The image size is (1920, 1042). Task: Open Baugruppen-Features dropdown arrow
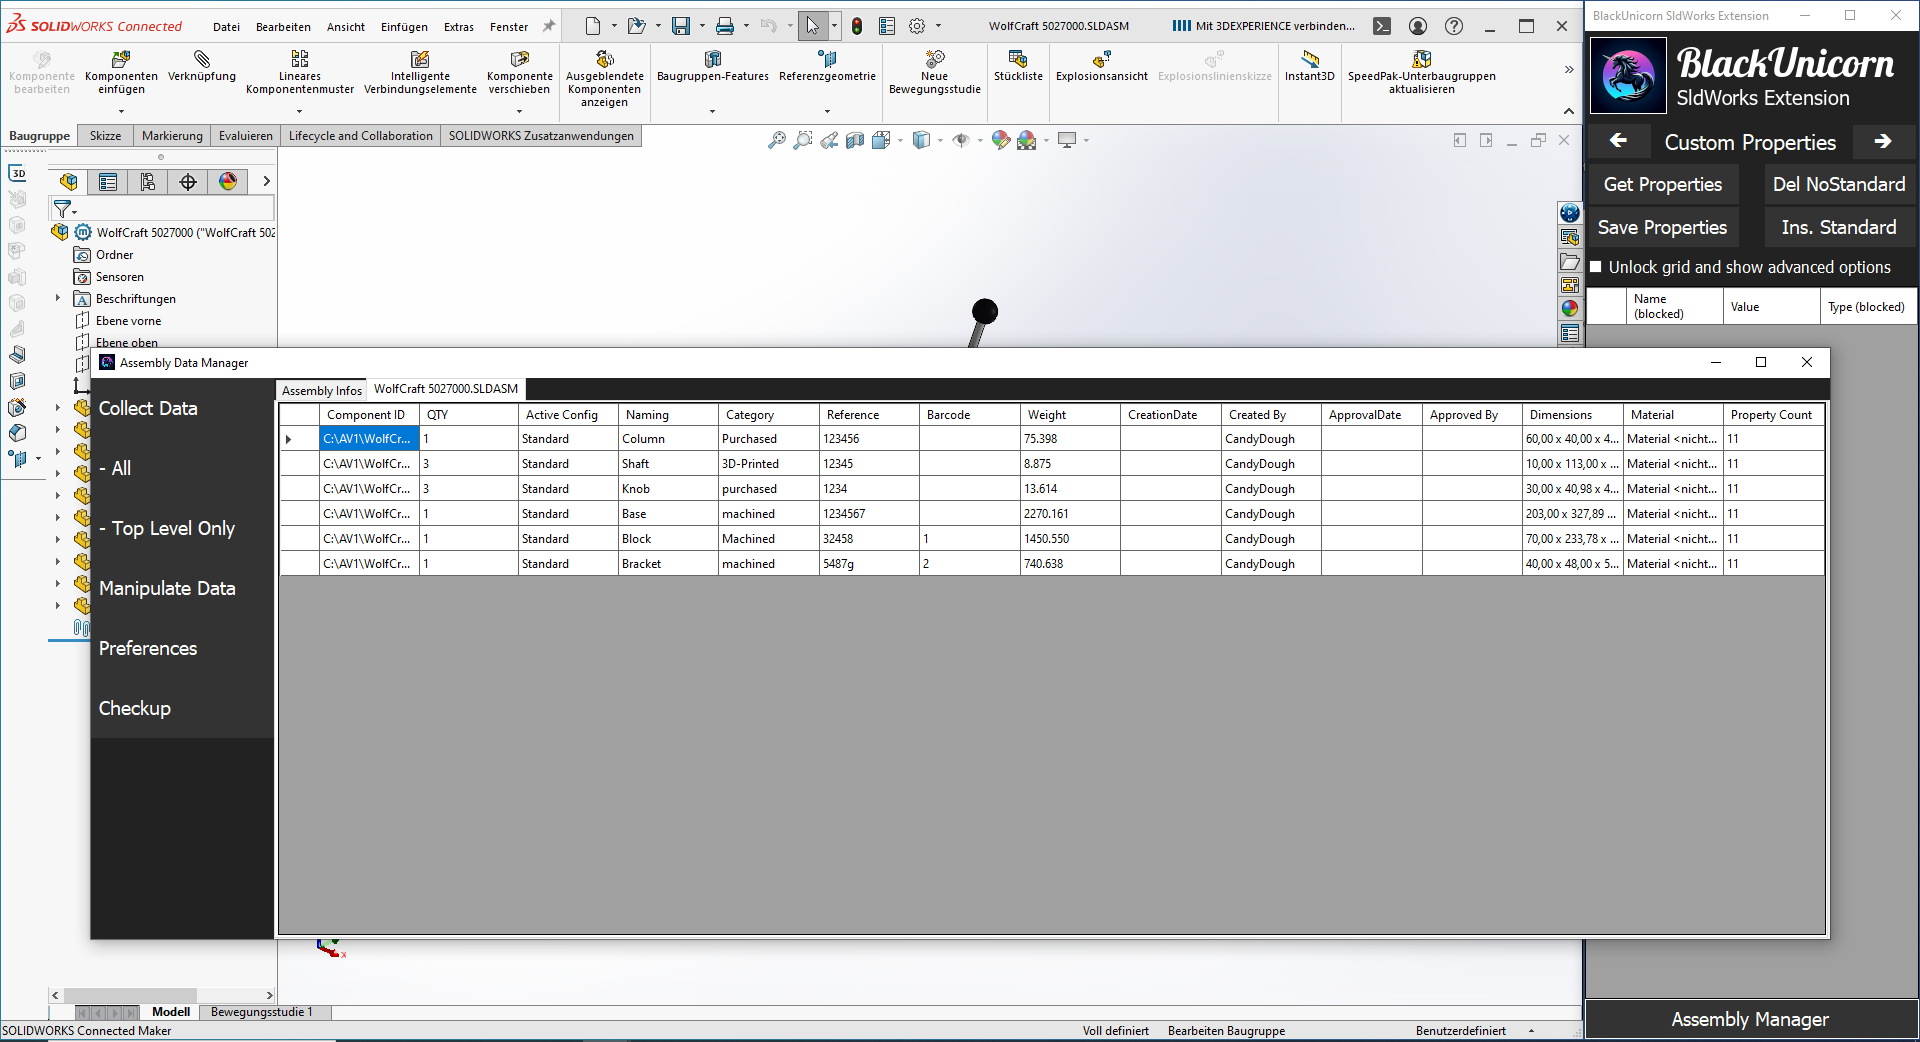(x=712, y=111)
